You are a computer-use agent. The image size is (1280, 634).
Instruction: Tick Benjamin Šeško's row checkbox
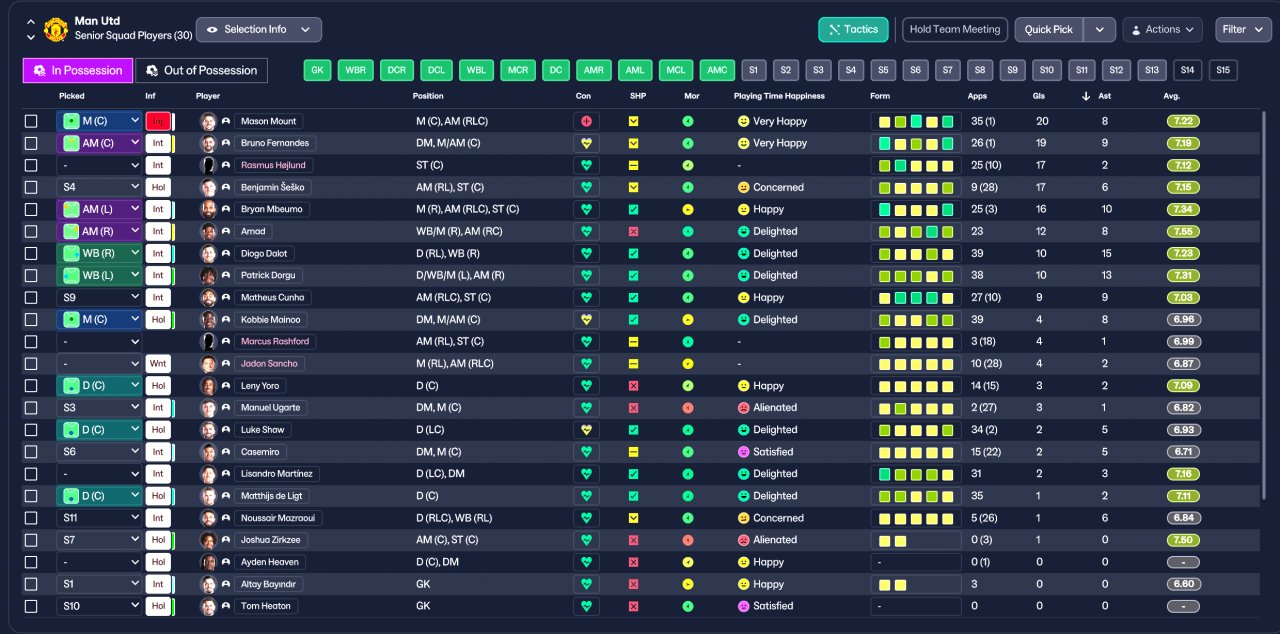31,187
